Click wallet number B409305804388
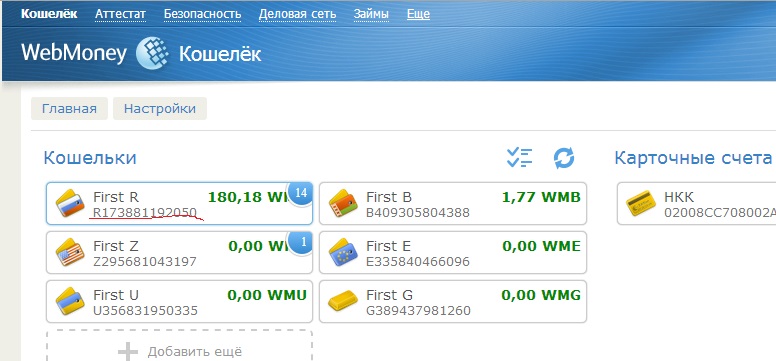776x361 pixels. [418, 212]
